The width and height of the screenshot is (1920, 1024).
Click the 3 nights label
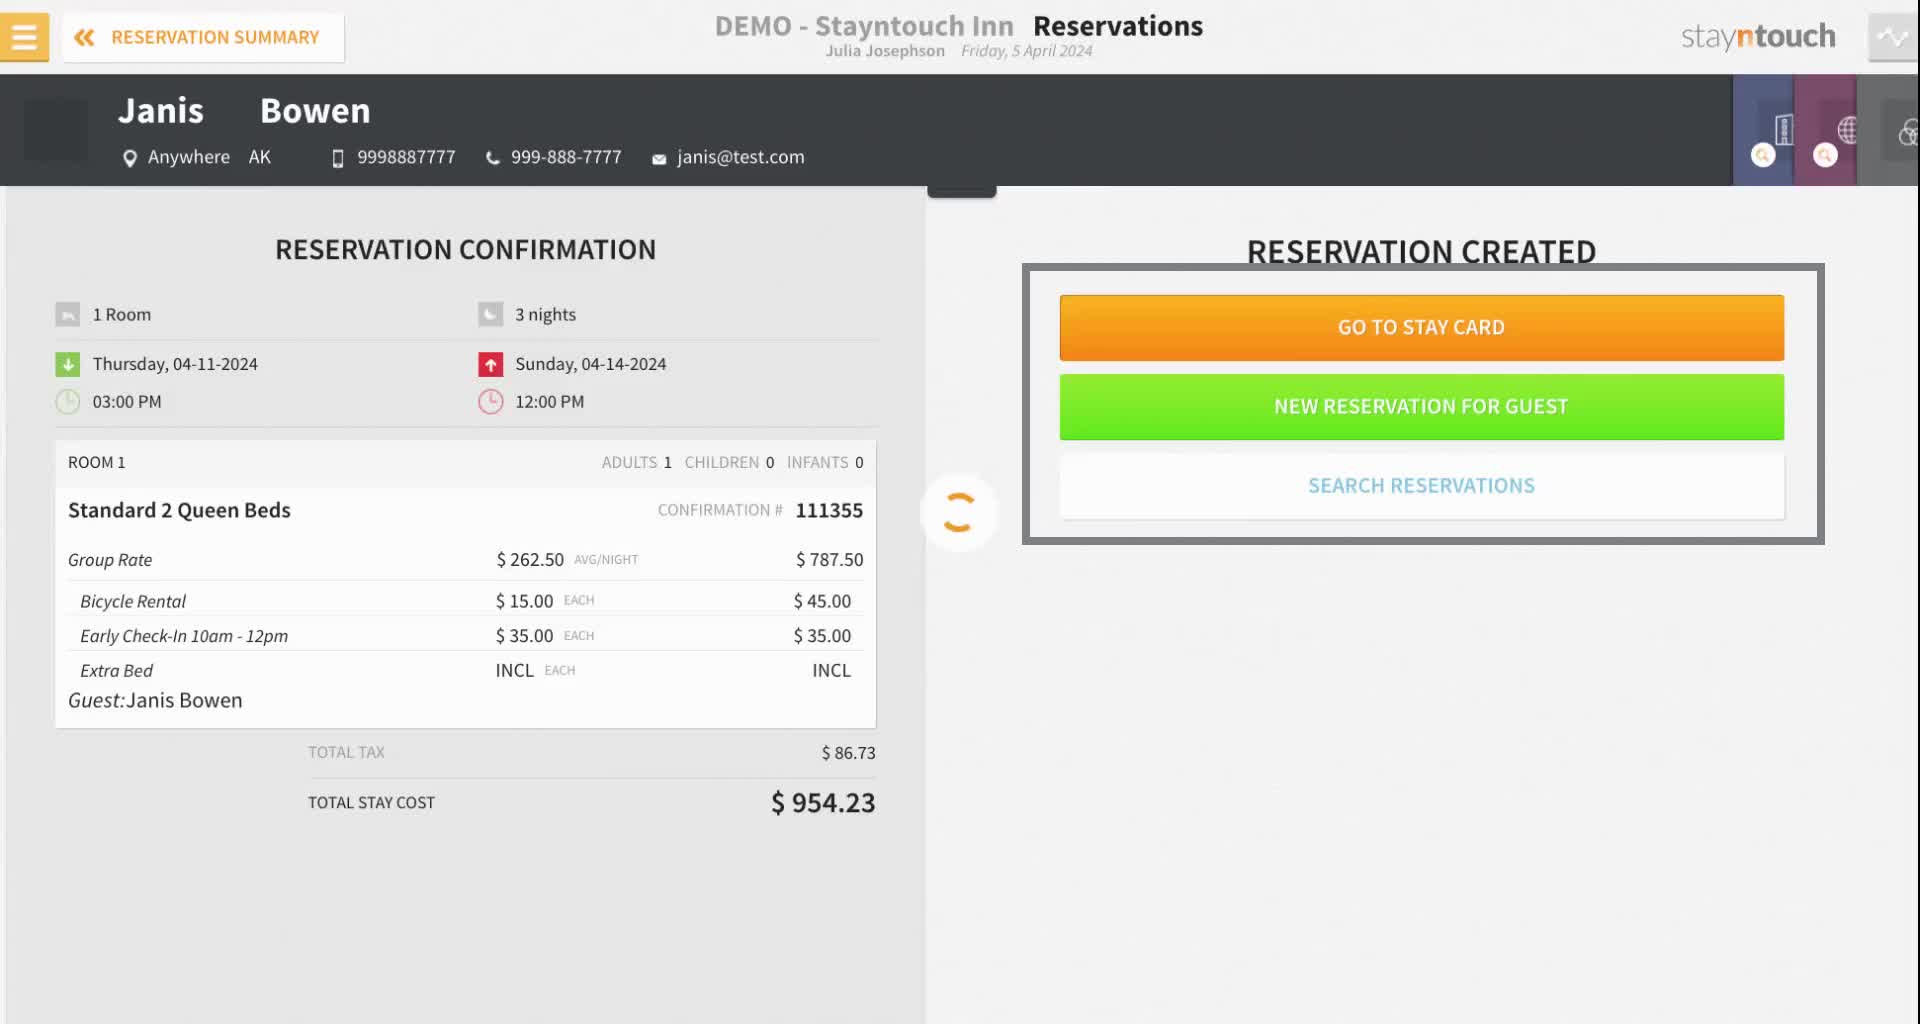tap(545, 314)
